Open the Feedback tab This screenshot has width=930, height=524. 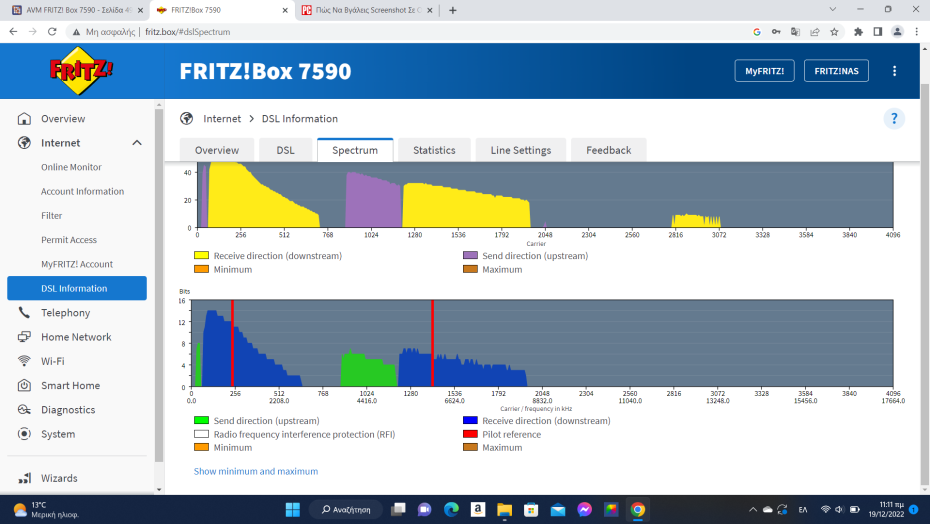[x=609, y=150]
